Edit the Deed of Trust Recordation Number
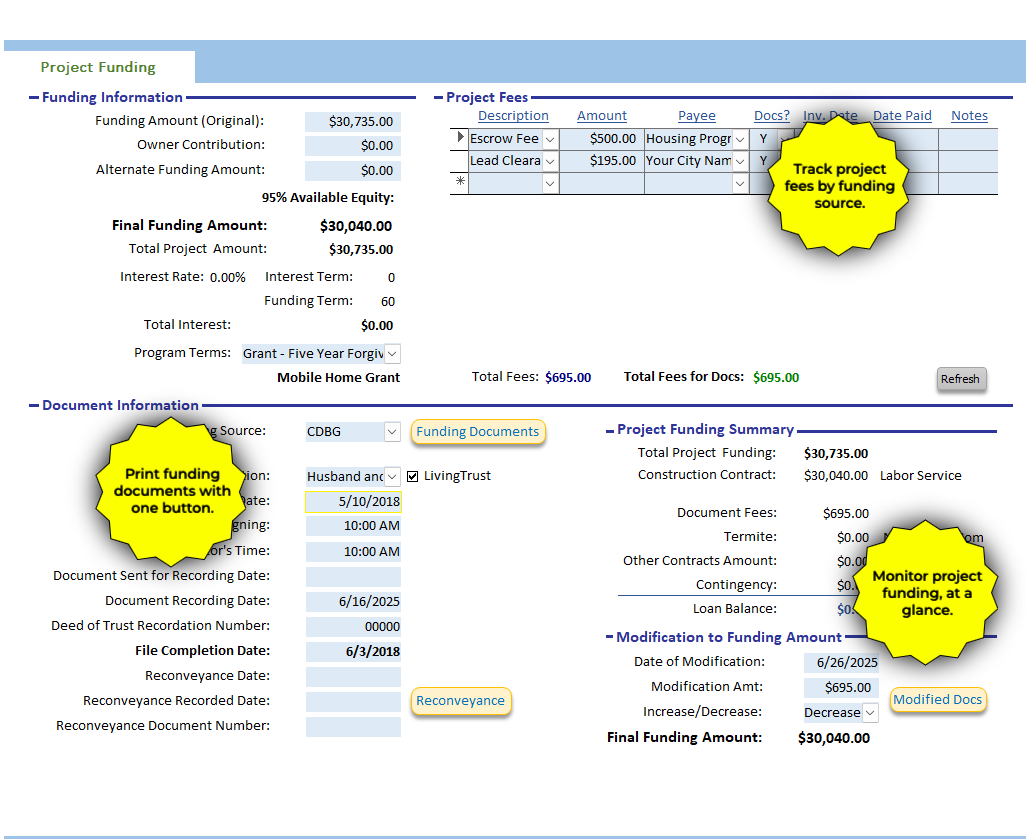 353,627
